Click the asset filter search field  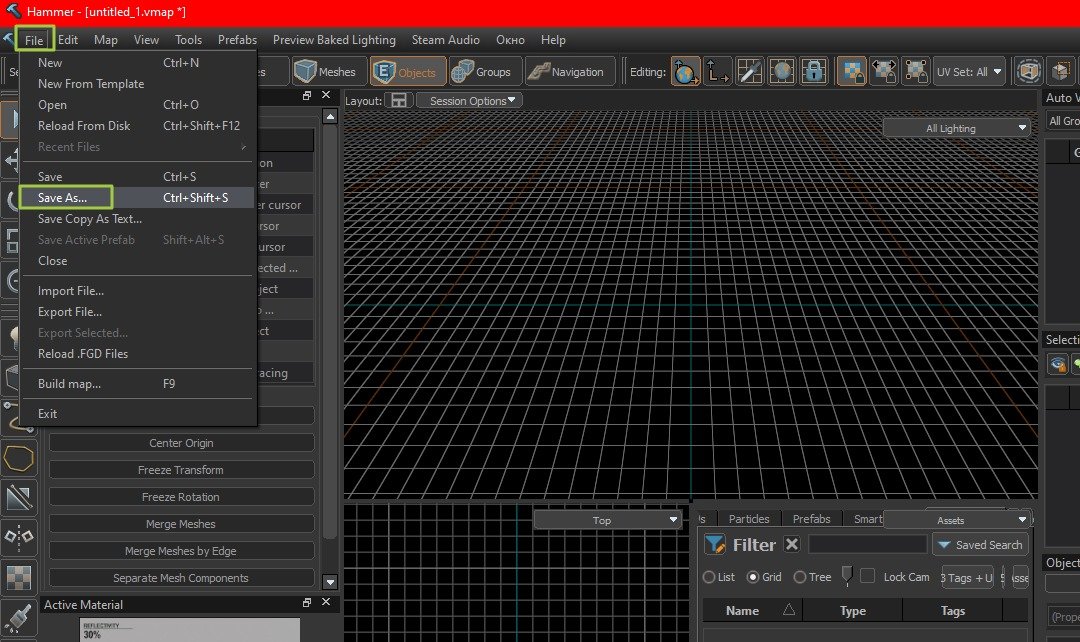[867, 545]
